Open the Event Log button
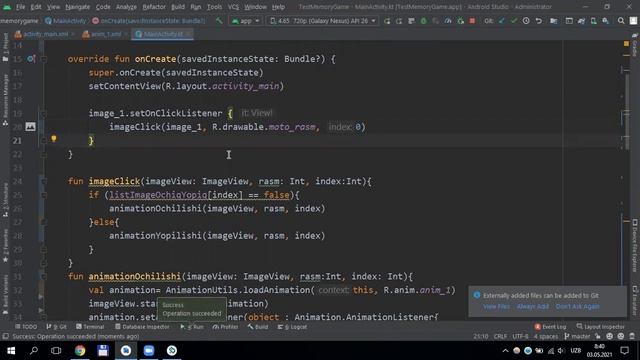 [550, 327]
